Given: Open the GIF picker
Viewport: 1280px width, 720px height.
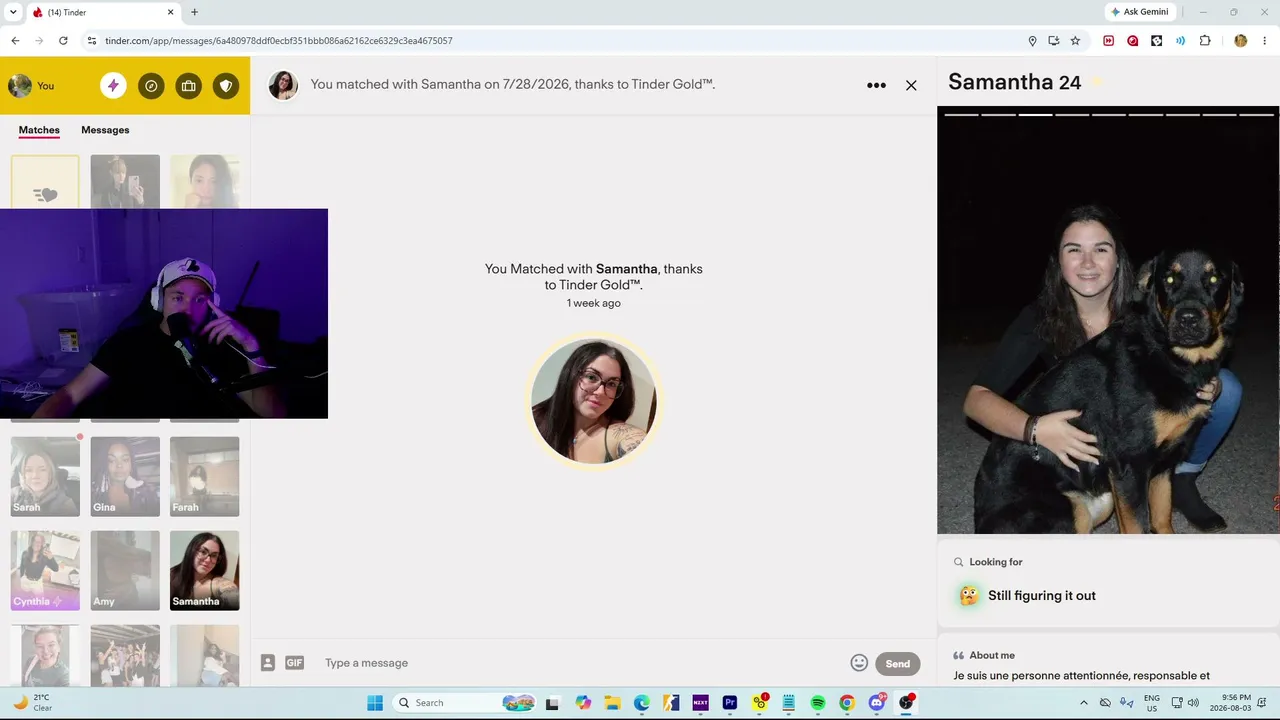Looking at the screenshot, I should pos(294,662).
